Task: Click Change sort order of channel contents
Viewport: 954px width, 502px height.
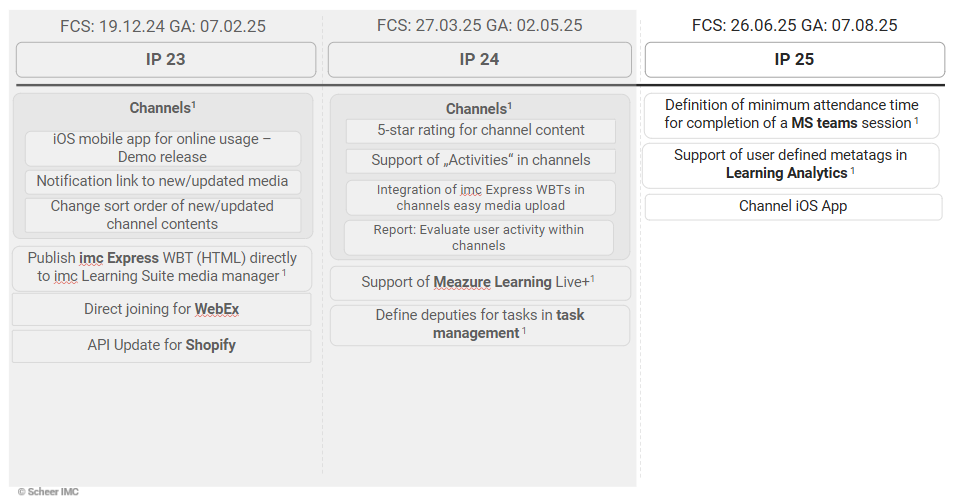Action: click(162, 215)
